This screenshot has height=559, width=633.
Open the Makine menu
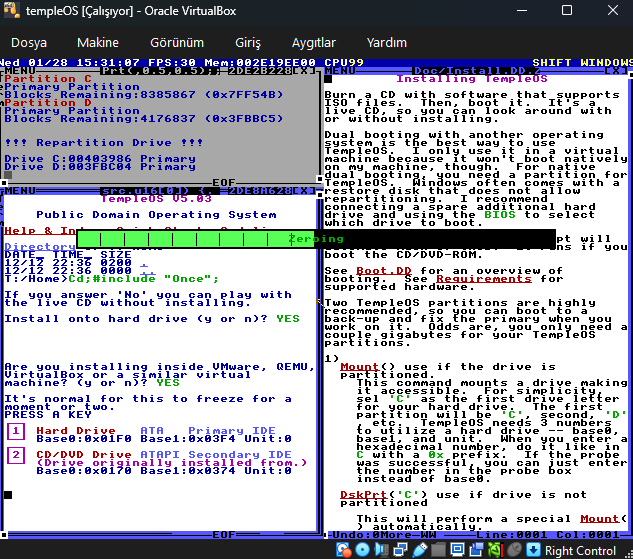[98, 43]
